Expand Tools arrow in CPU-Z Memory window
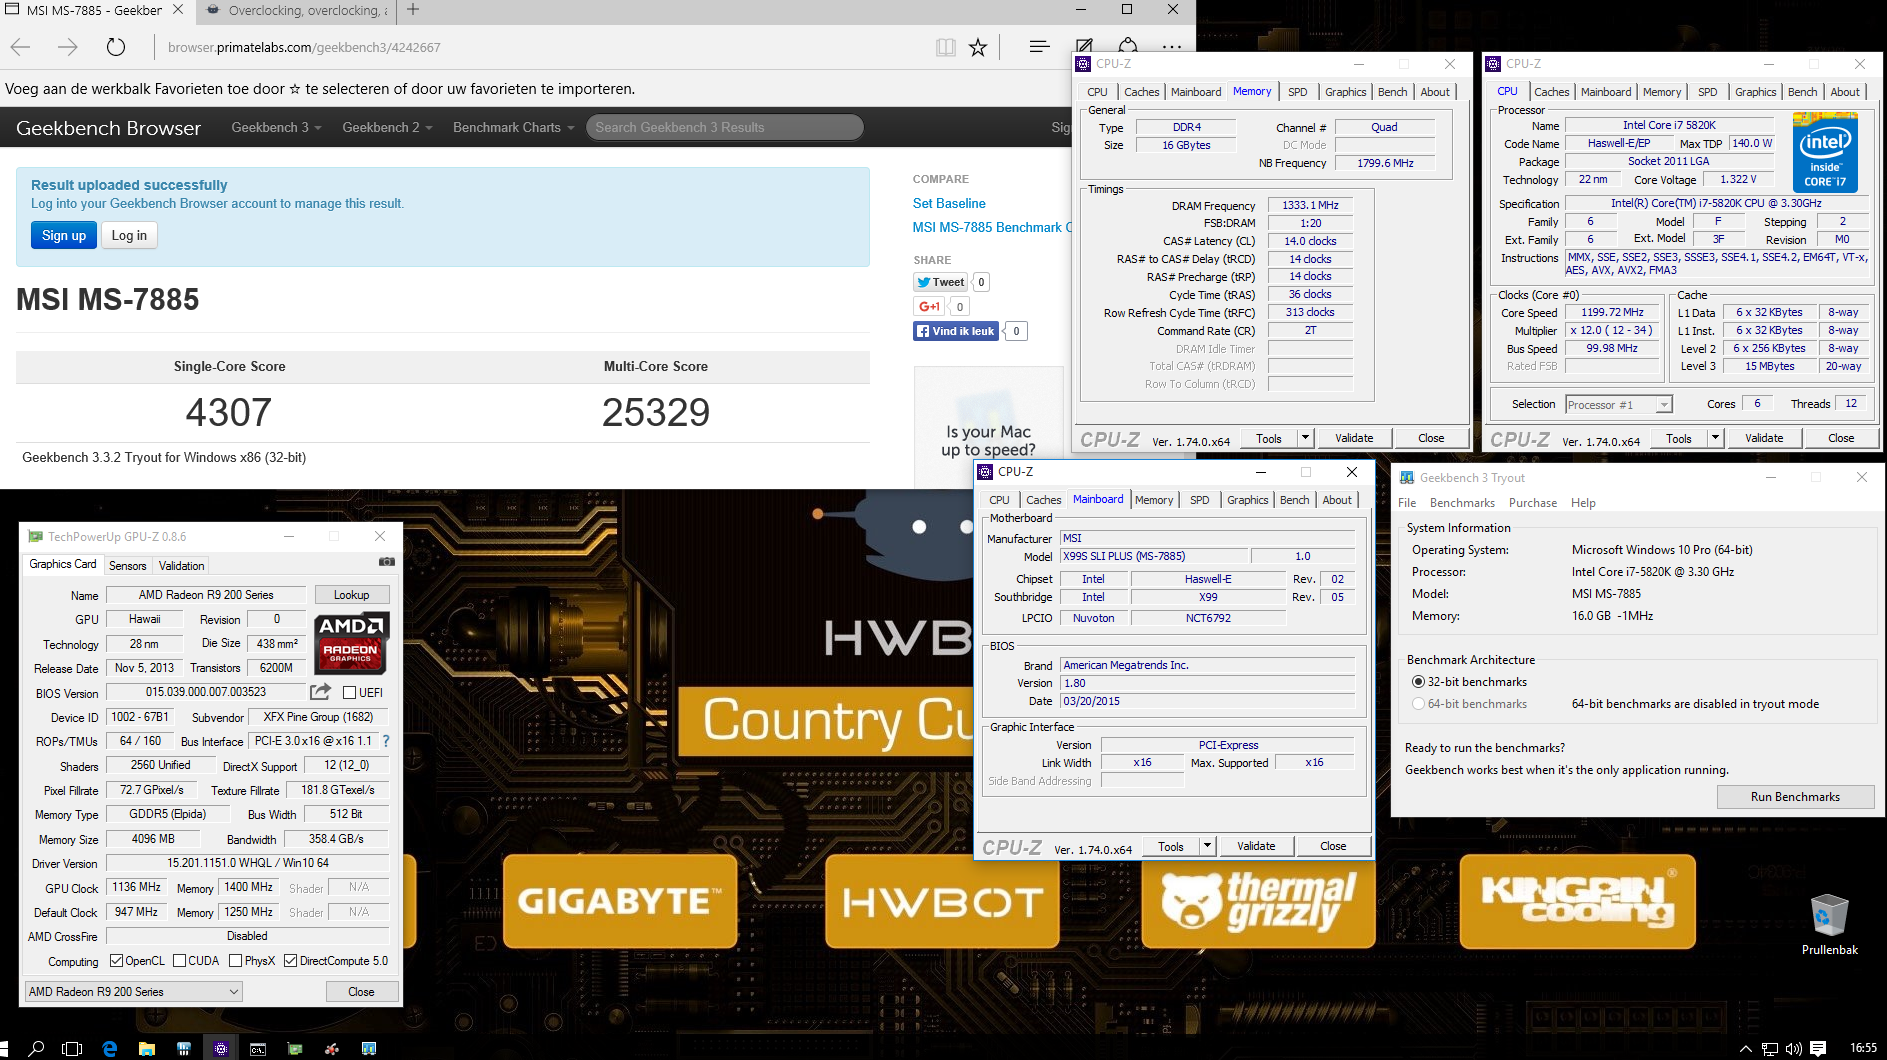 click(1305, 438)
